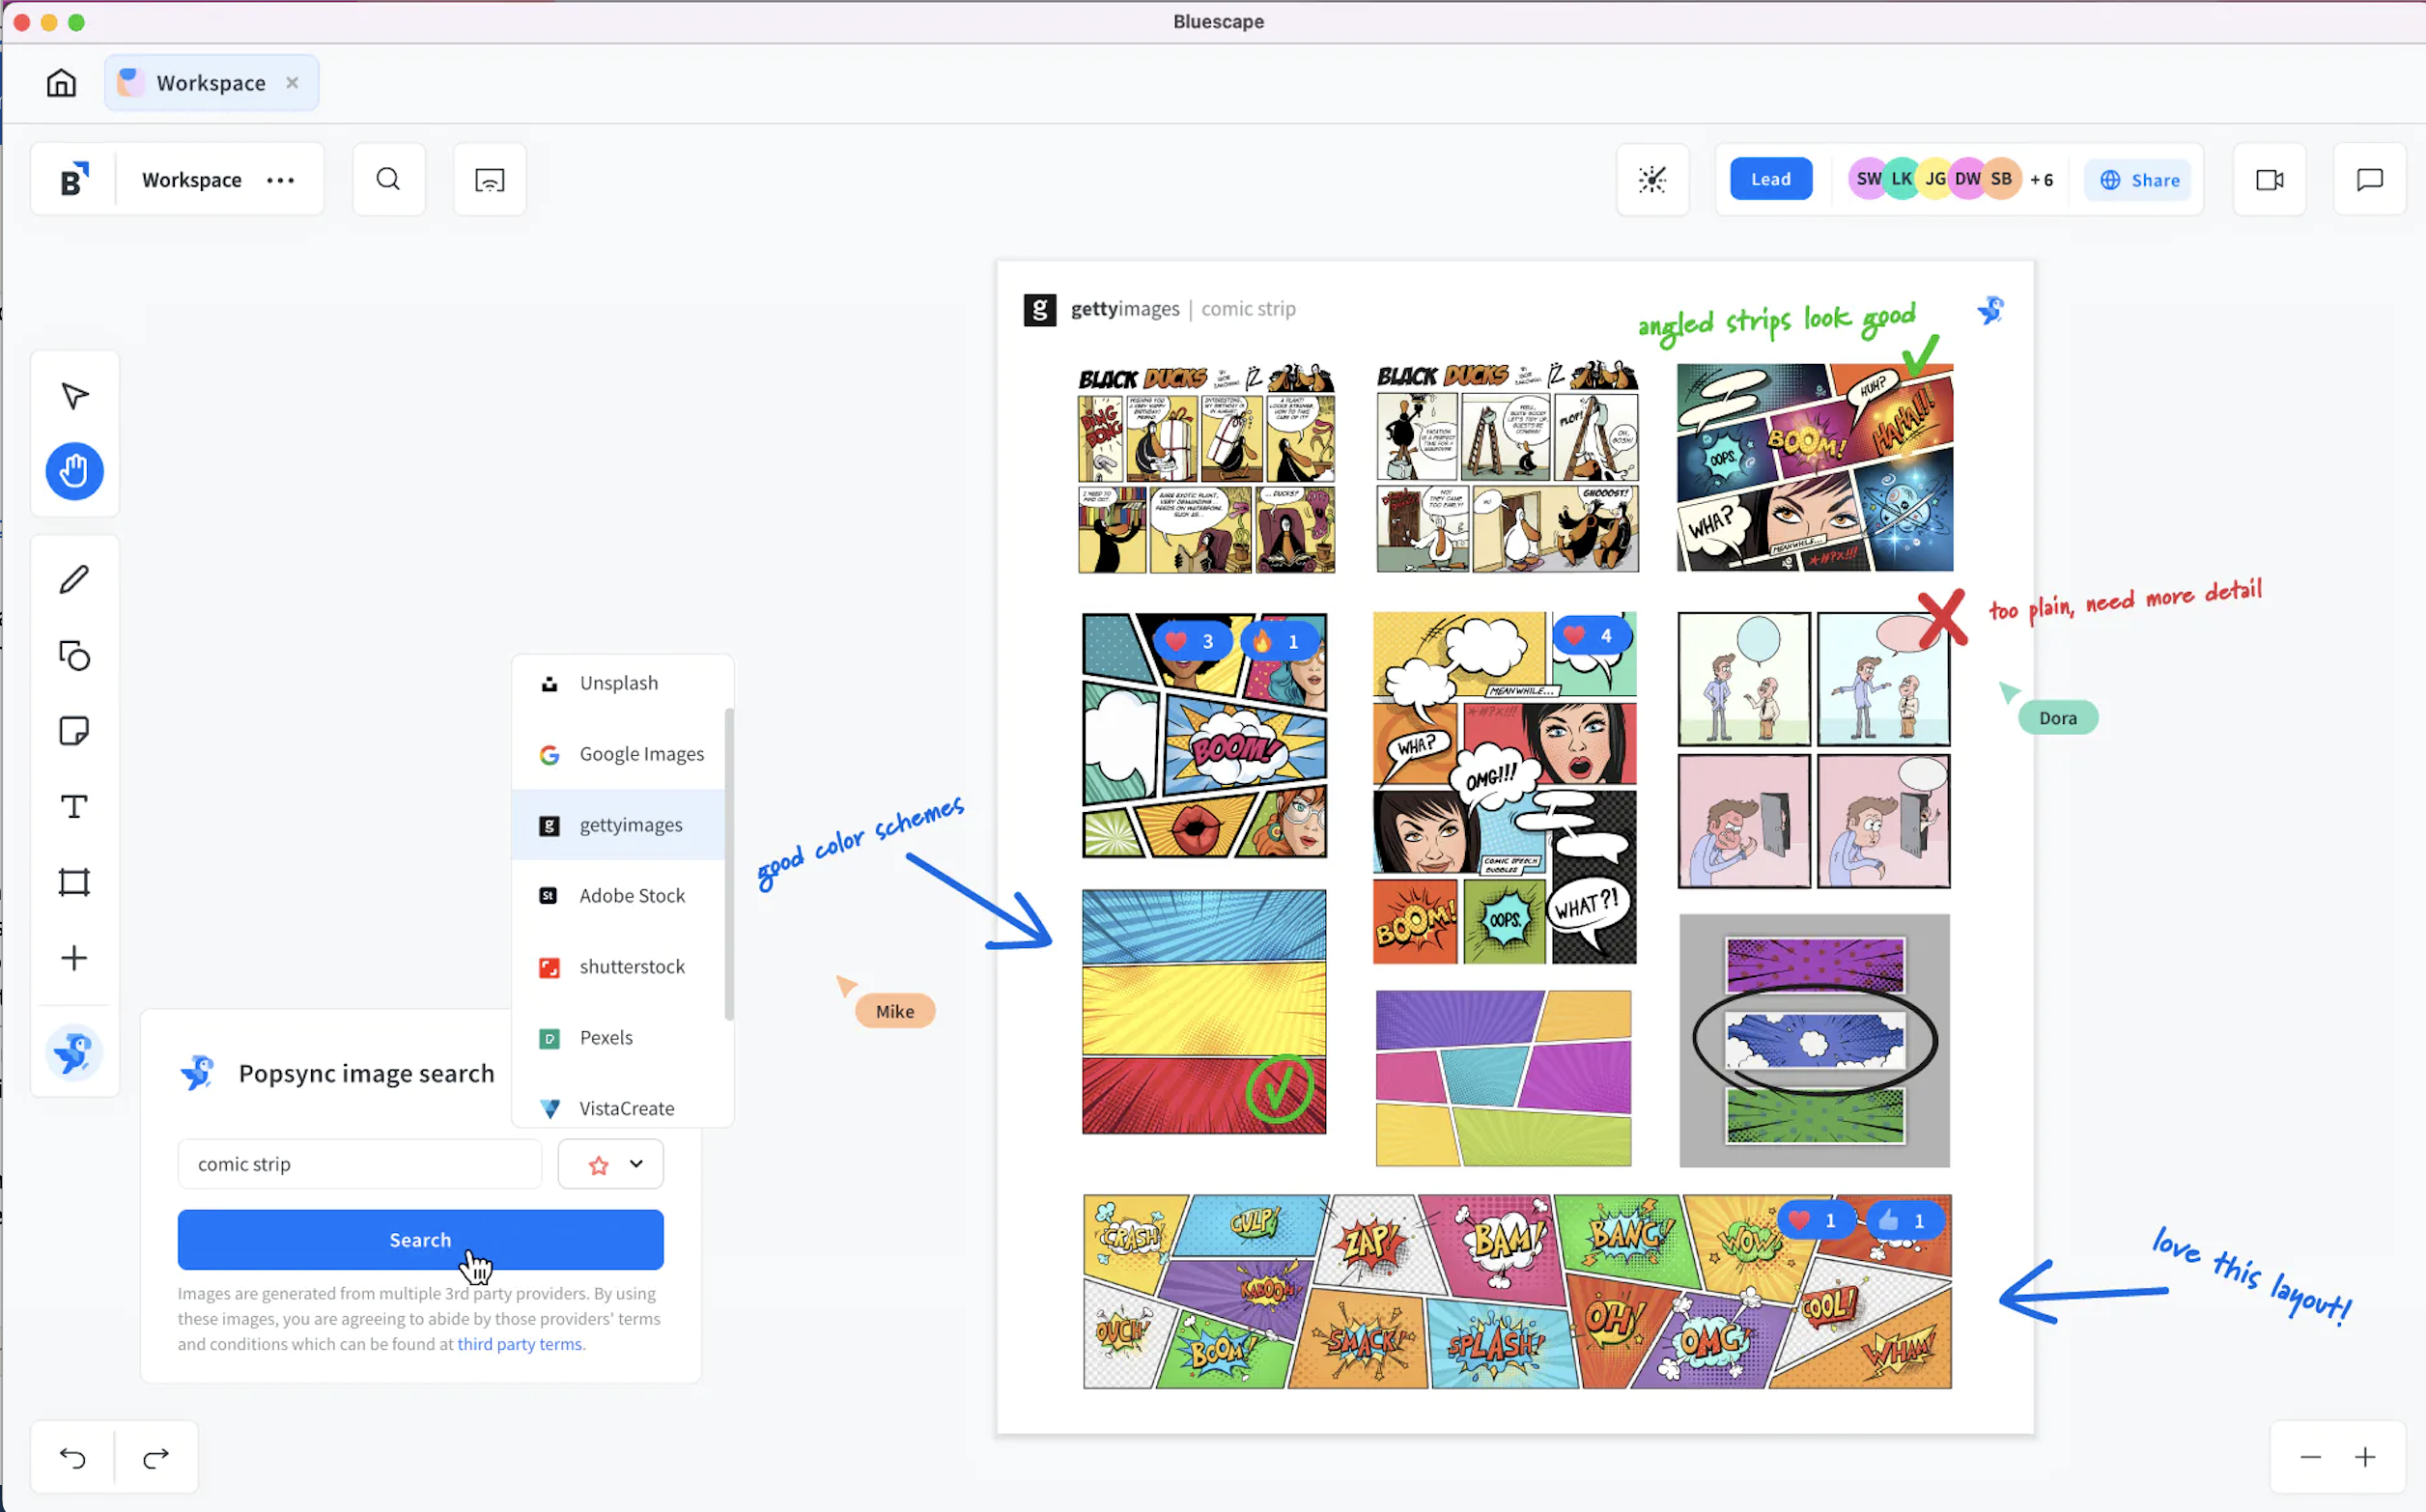The width and height of the screenshot is (2426, 1512).
Task: Click the Add/Plus tool in sidebar
Action: [x=73, y=956]
